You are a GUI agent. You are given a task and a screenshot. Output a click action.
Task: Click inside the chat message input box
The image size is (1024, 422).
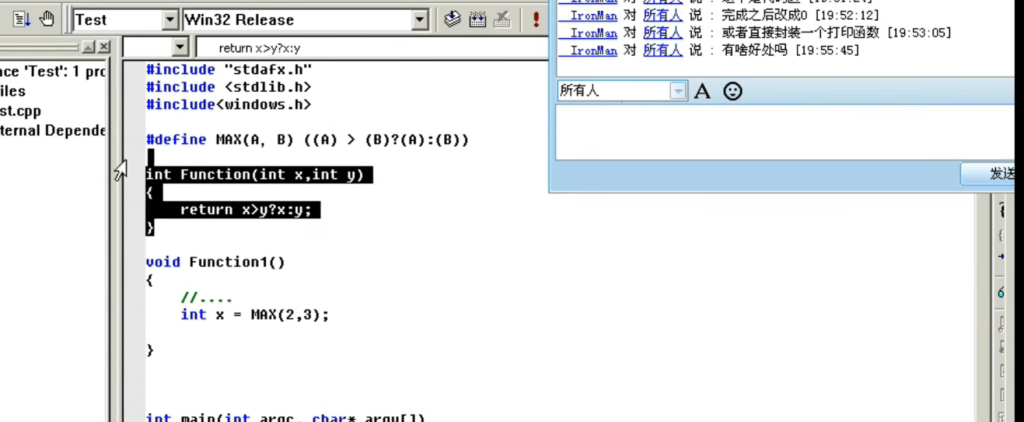tap(780, 130)
